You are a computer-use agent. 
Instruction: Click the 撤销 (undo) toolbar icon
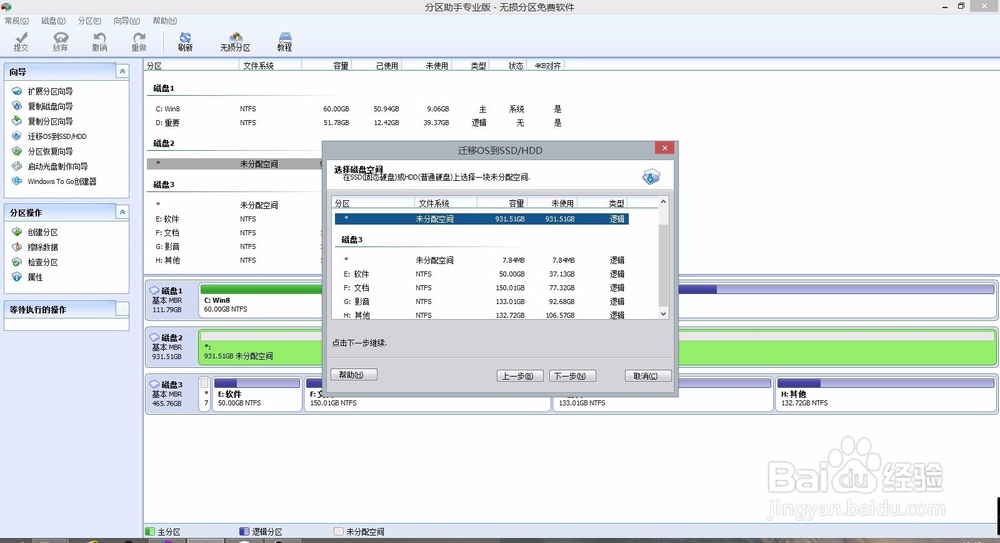click(99, 38)
